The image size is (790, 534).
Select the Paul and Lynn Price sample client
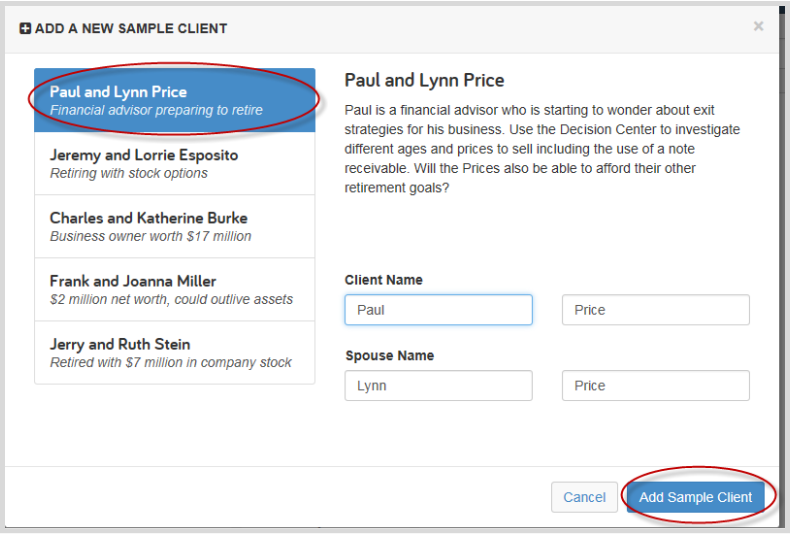(x=175, y=100)
